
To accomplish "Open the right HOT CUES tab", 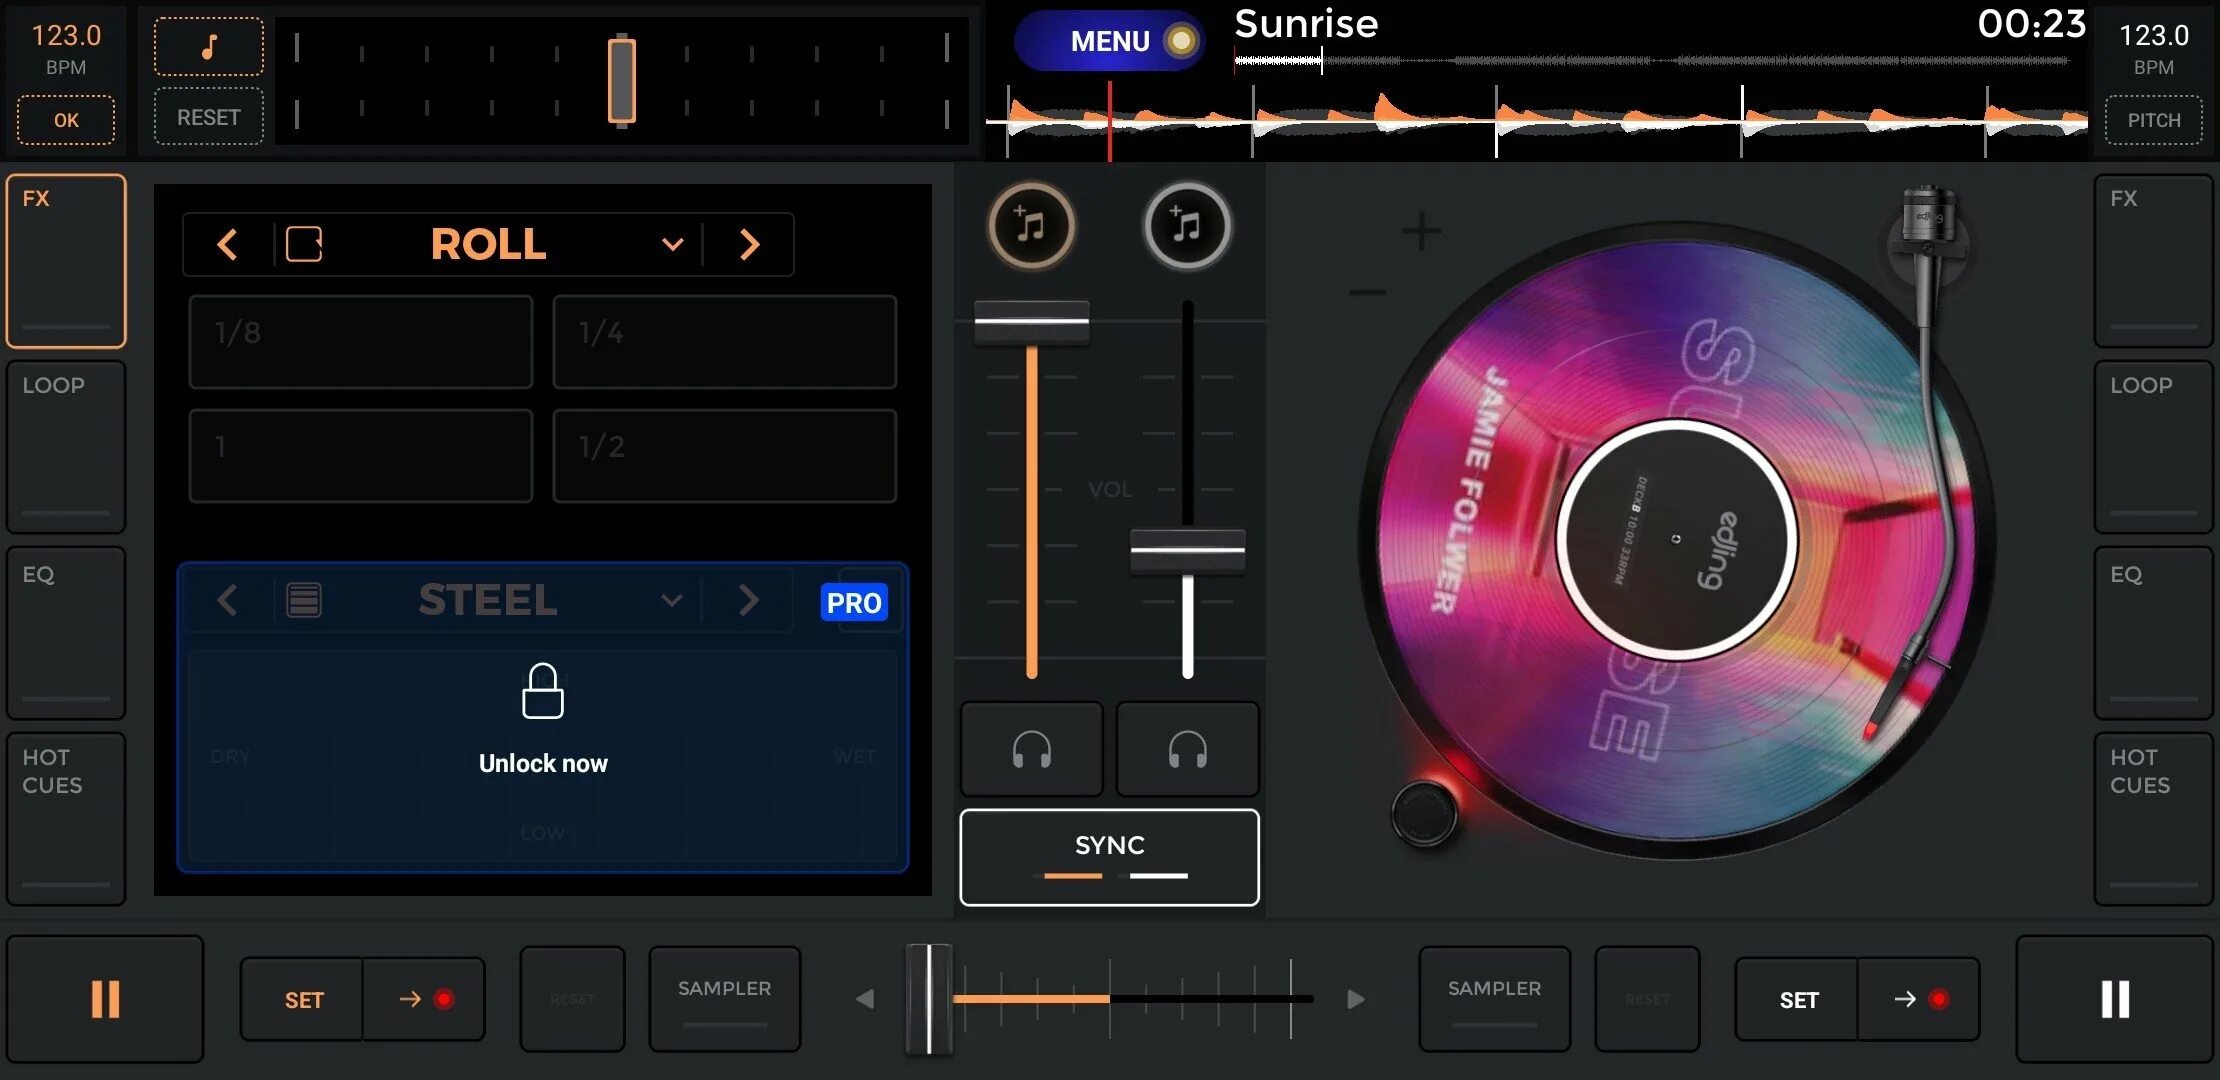I will click(2153, 819).
